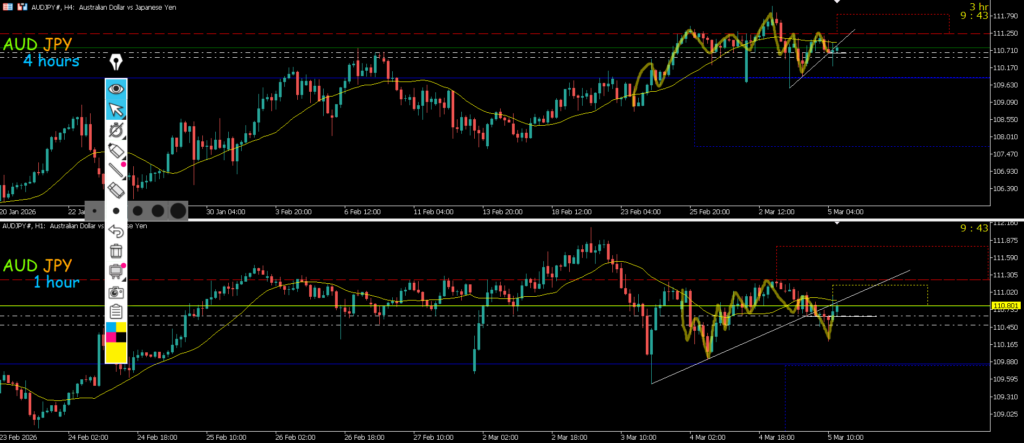Click the 110.801 price label
The image size is (1024, 443).
pos(1005,305)
